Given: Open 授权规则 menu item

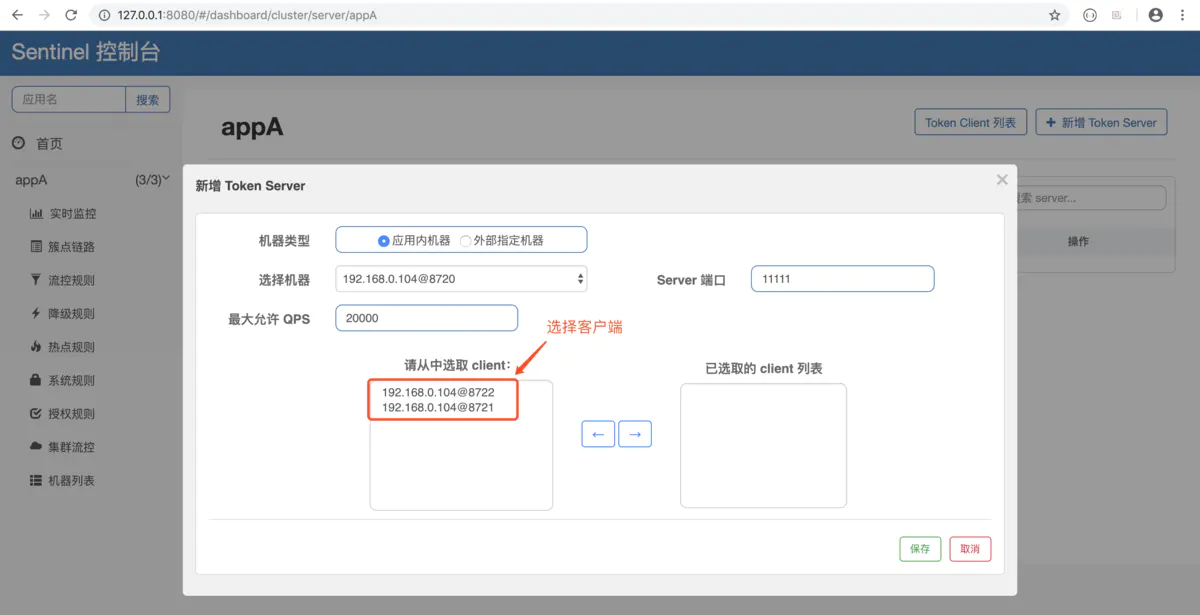Looking at the screenshot, I should pos(72,413).
